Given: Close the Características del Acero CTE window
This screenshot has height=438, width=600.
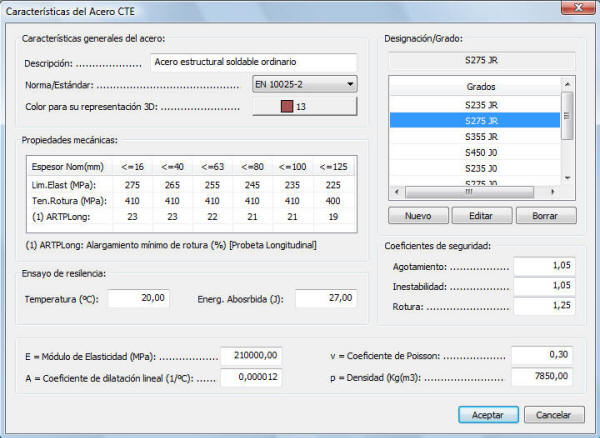Looking at the screenshot, I should [x=578, y=8].
